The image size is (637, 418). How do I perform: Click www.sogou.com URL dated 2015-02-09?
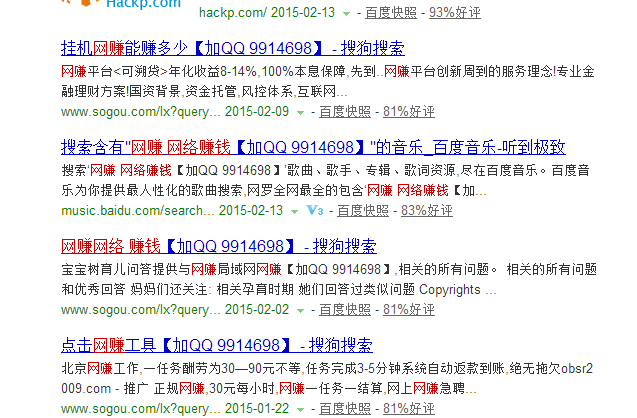(141, 112)
